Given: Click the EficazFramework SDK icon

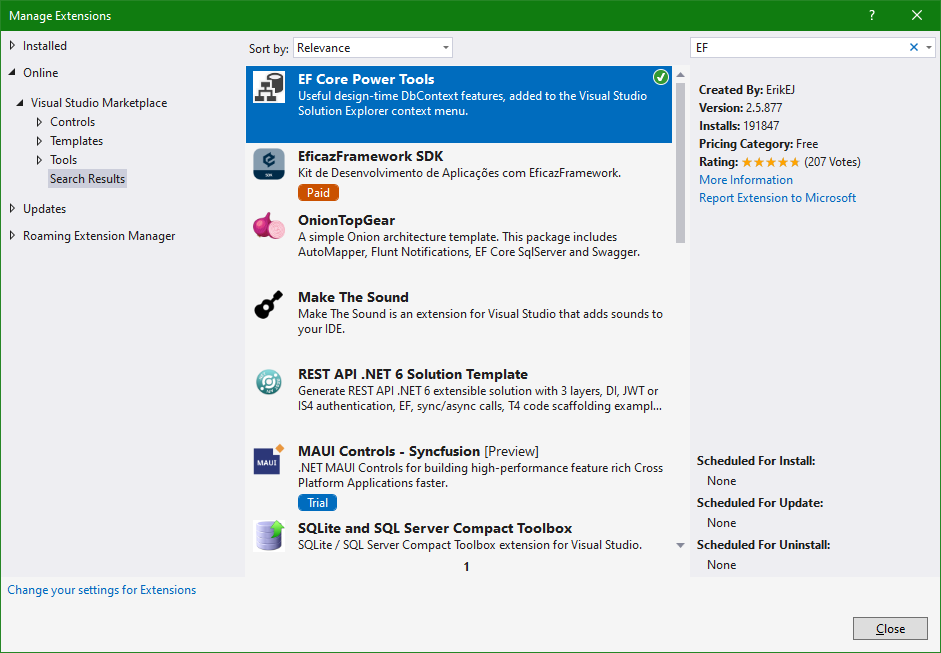Looking at the screenshot, I should pos(268,164).
